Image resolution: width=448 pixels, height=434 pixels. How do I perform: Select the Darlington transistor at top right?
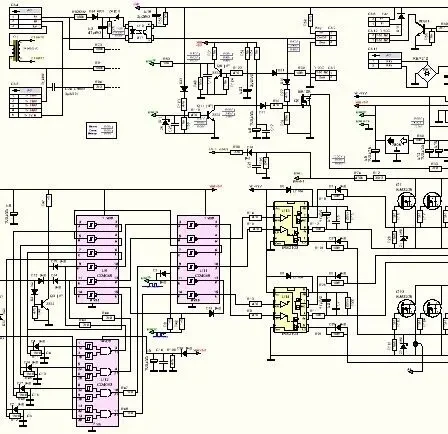click(420, 30)
